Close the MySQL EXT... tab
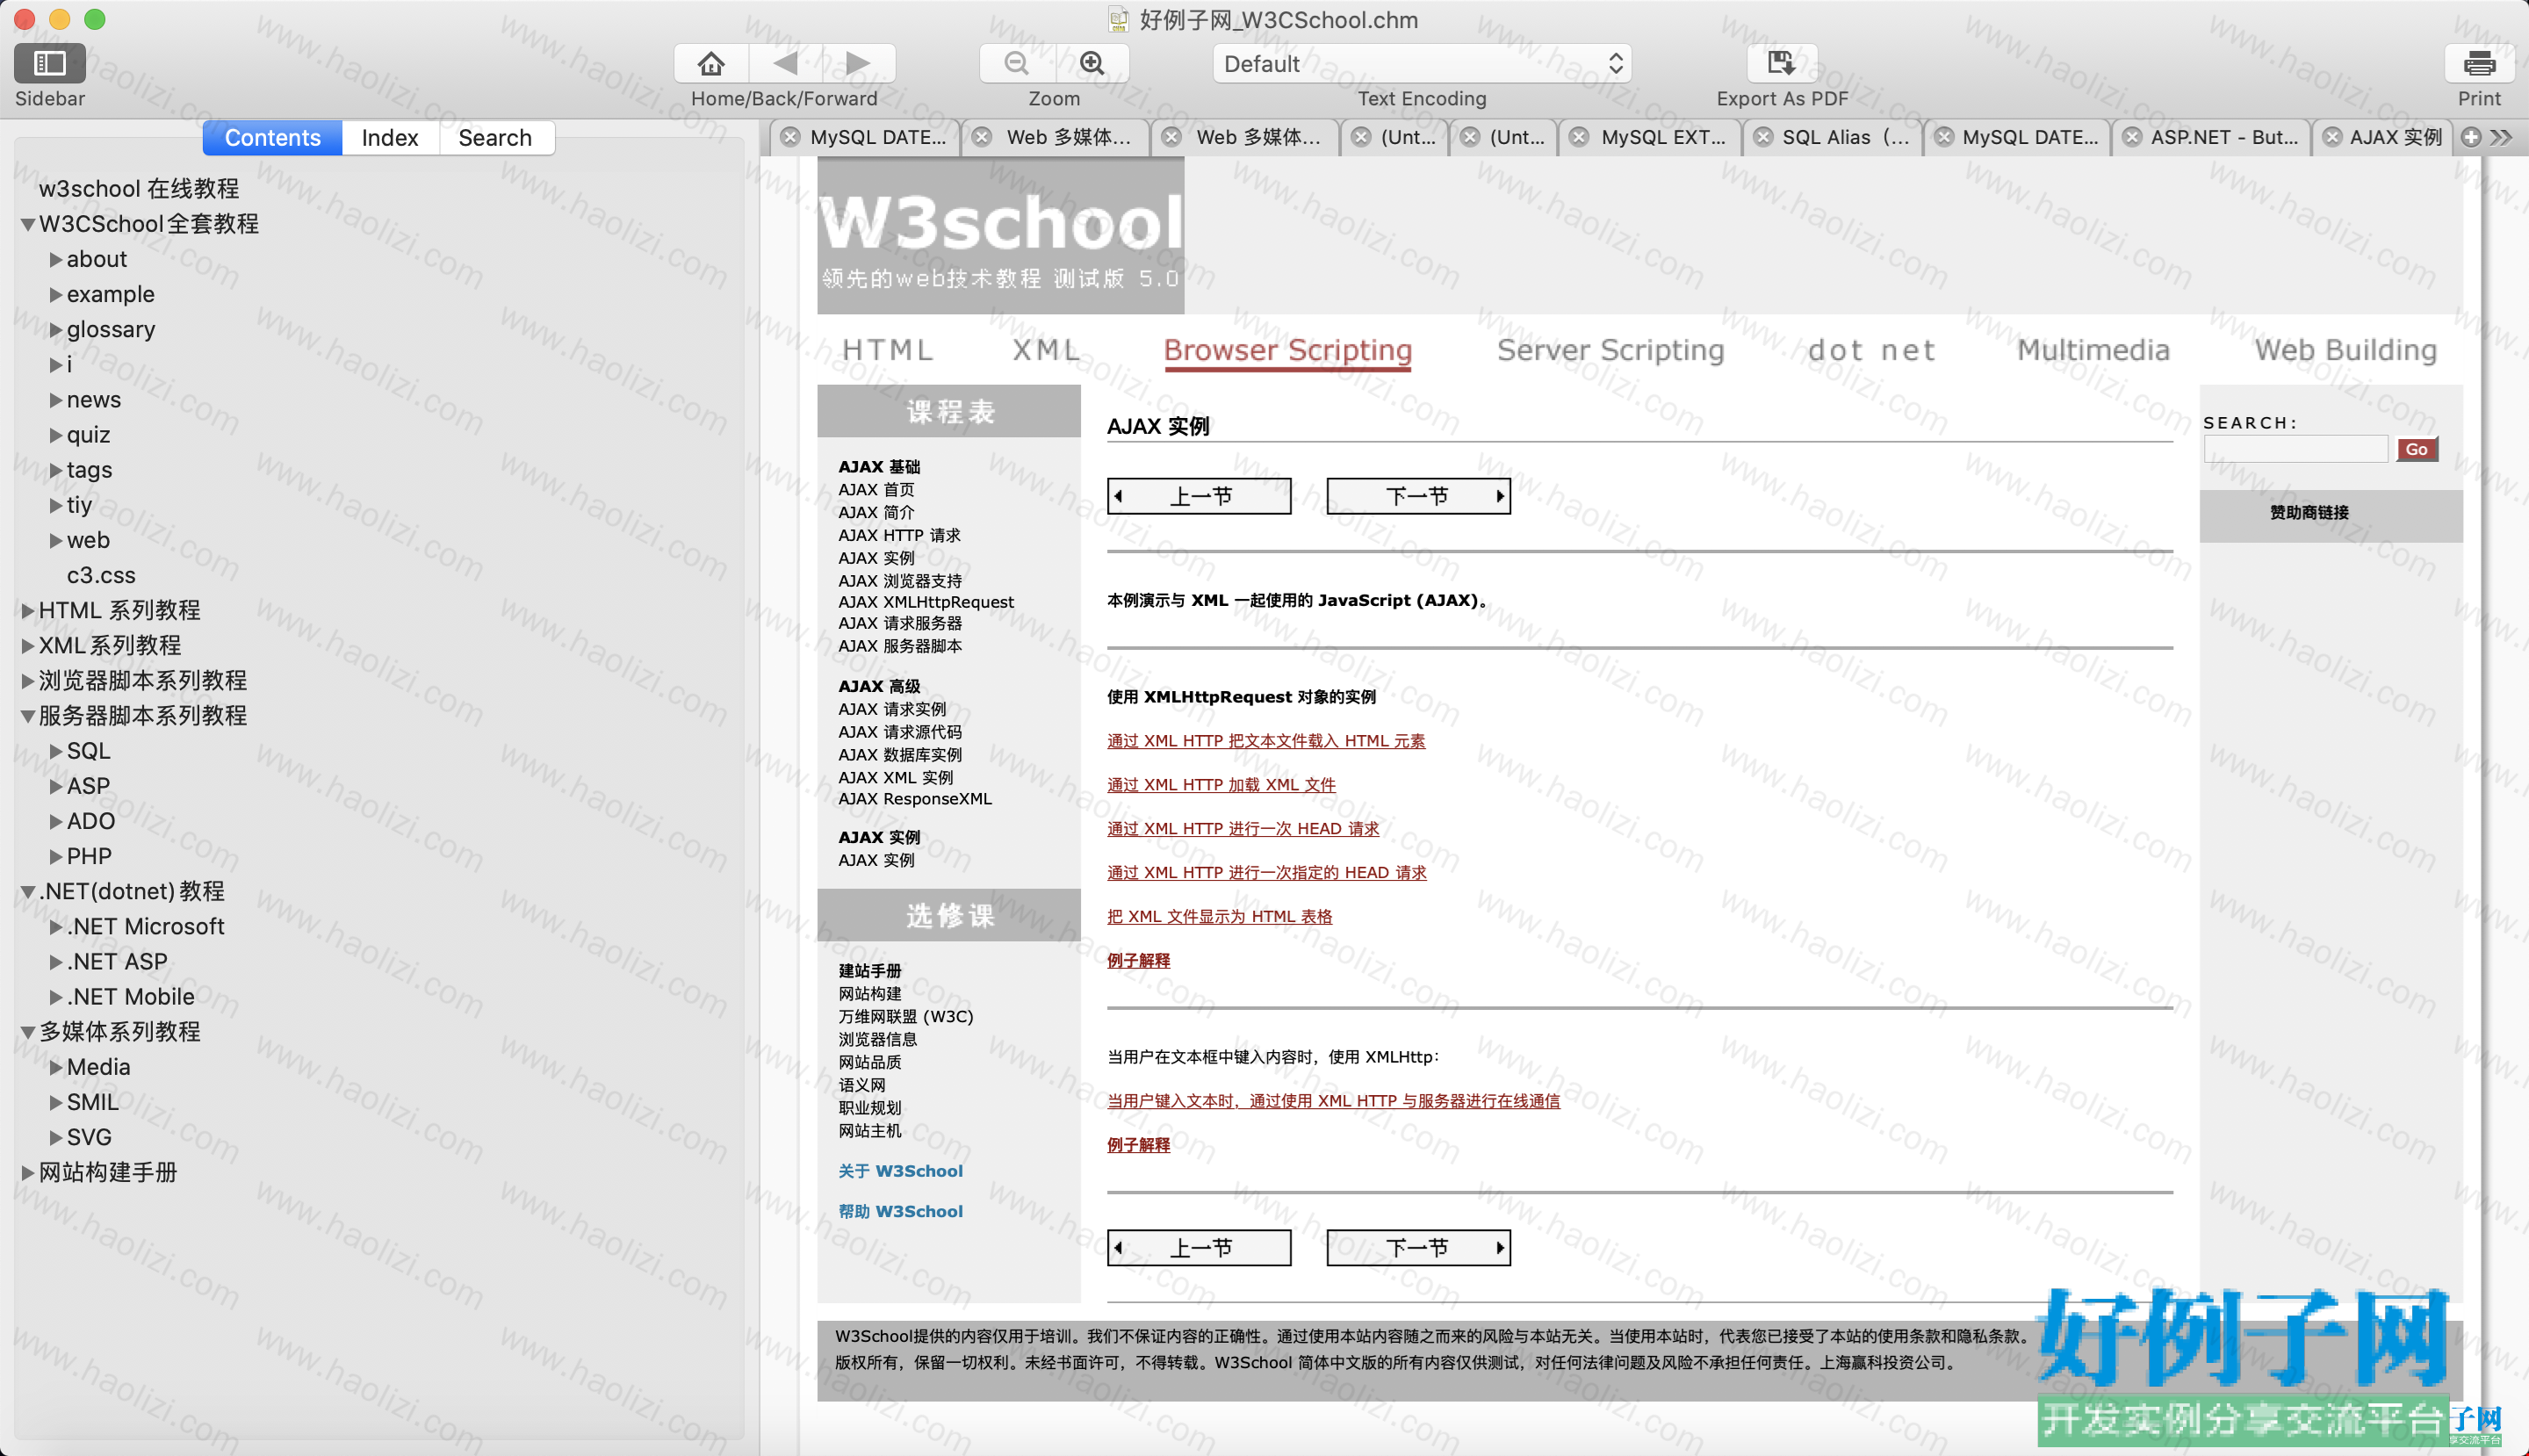Screen dimensions: 2529x1456 pyautogui.click(x=1579, y=137)
